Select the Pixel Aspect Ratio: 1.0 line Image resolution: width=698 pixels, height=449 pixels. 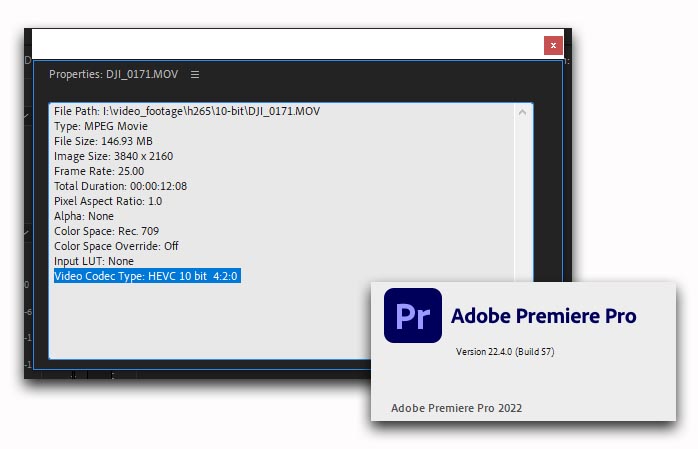108,201
